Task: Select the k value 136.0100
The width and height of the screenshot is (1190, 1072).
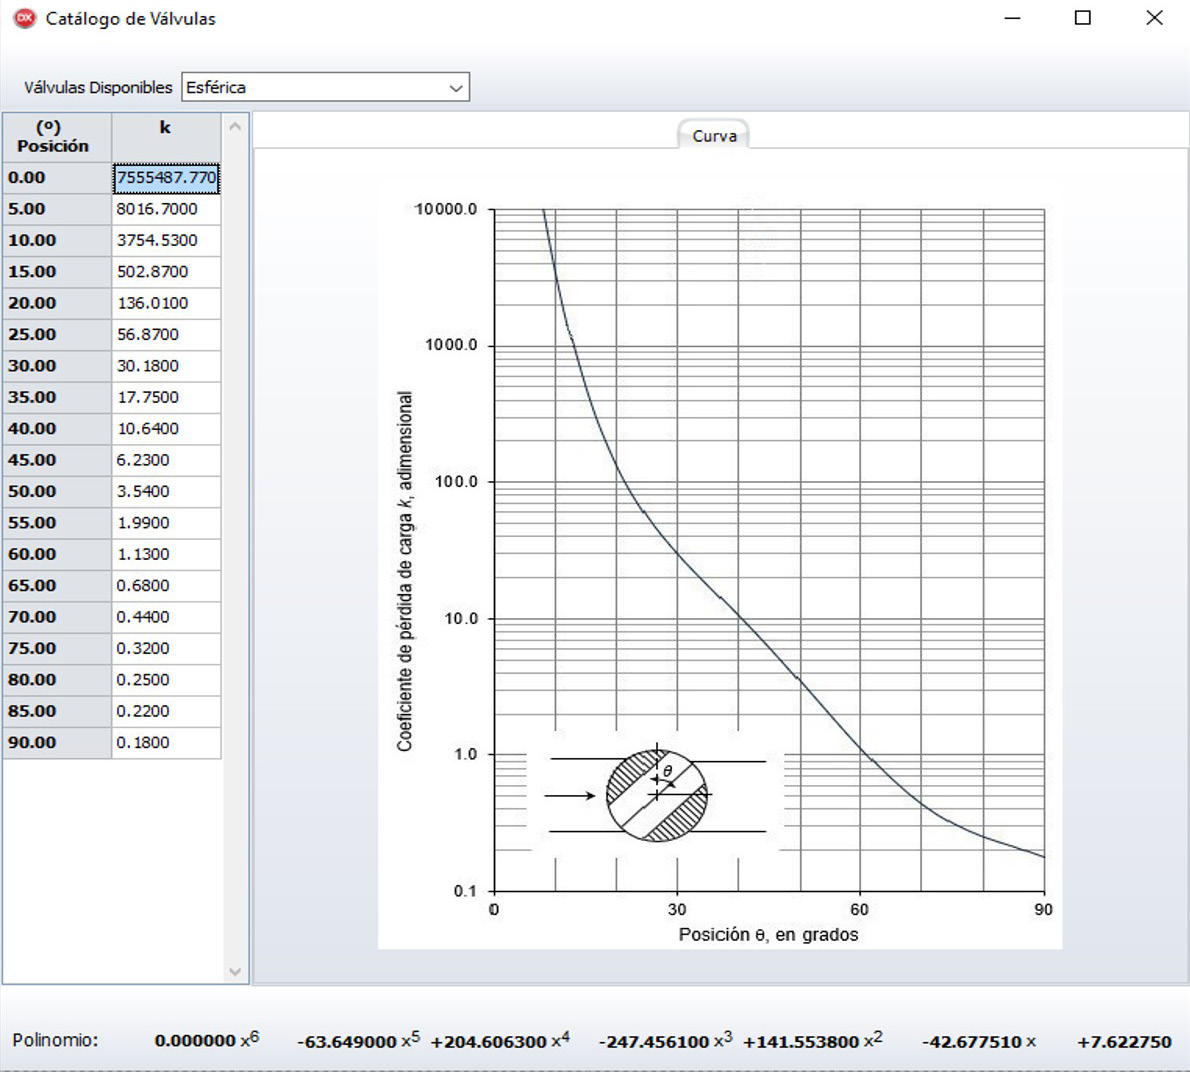Action: coord(166,303)
